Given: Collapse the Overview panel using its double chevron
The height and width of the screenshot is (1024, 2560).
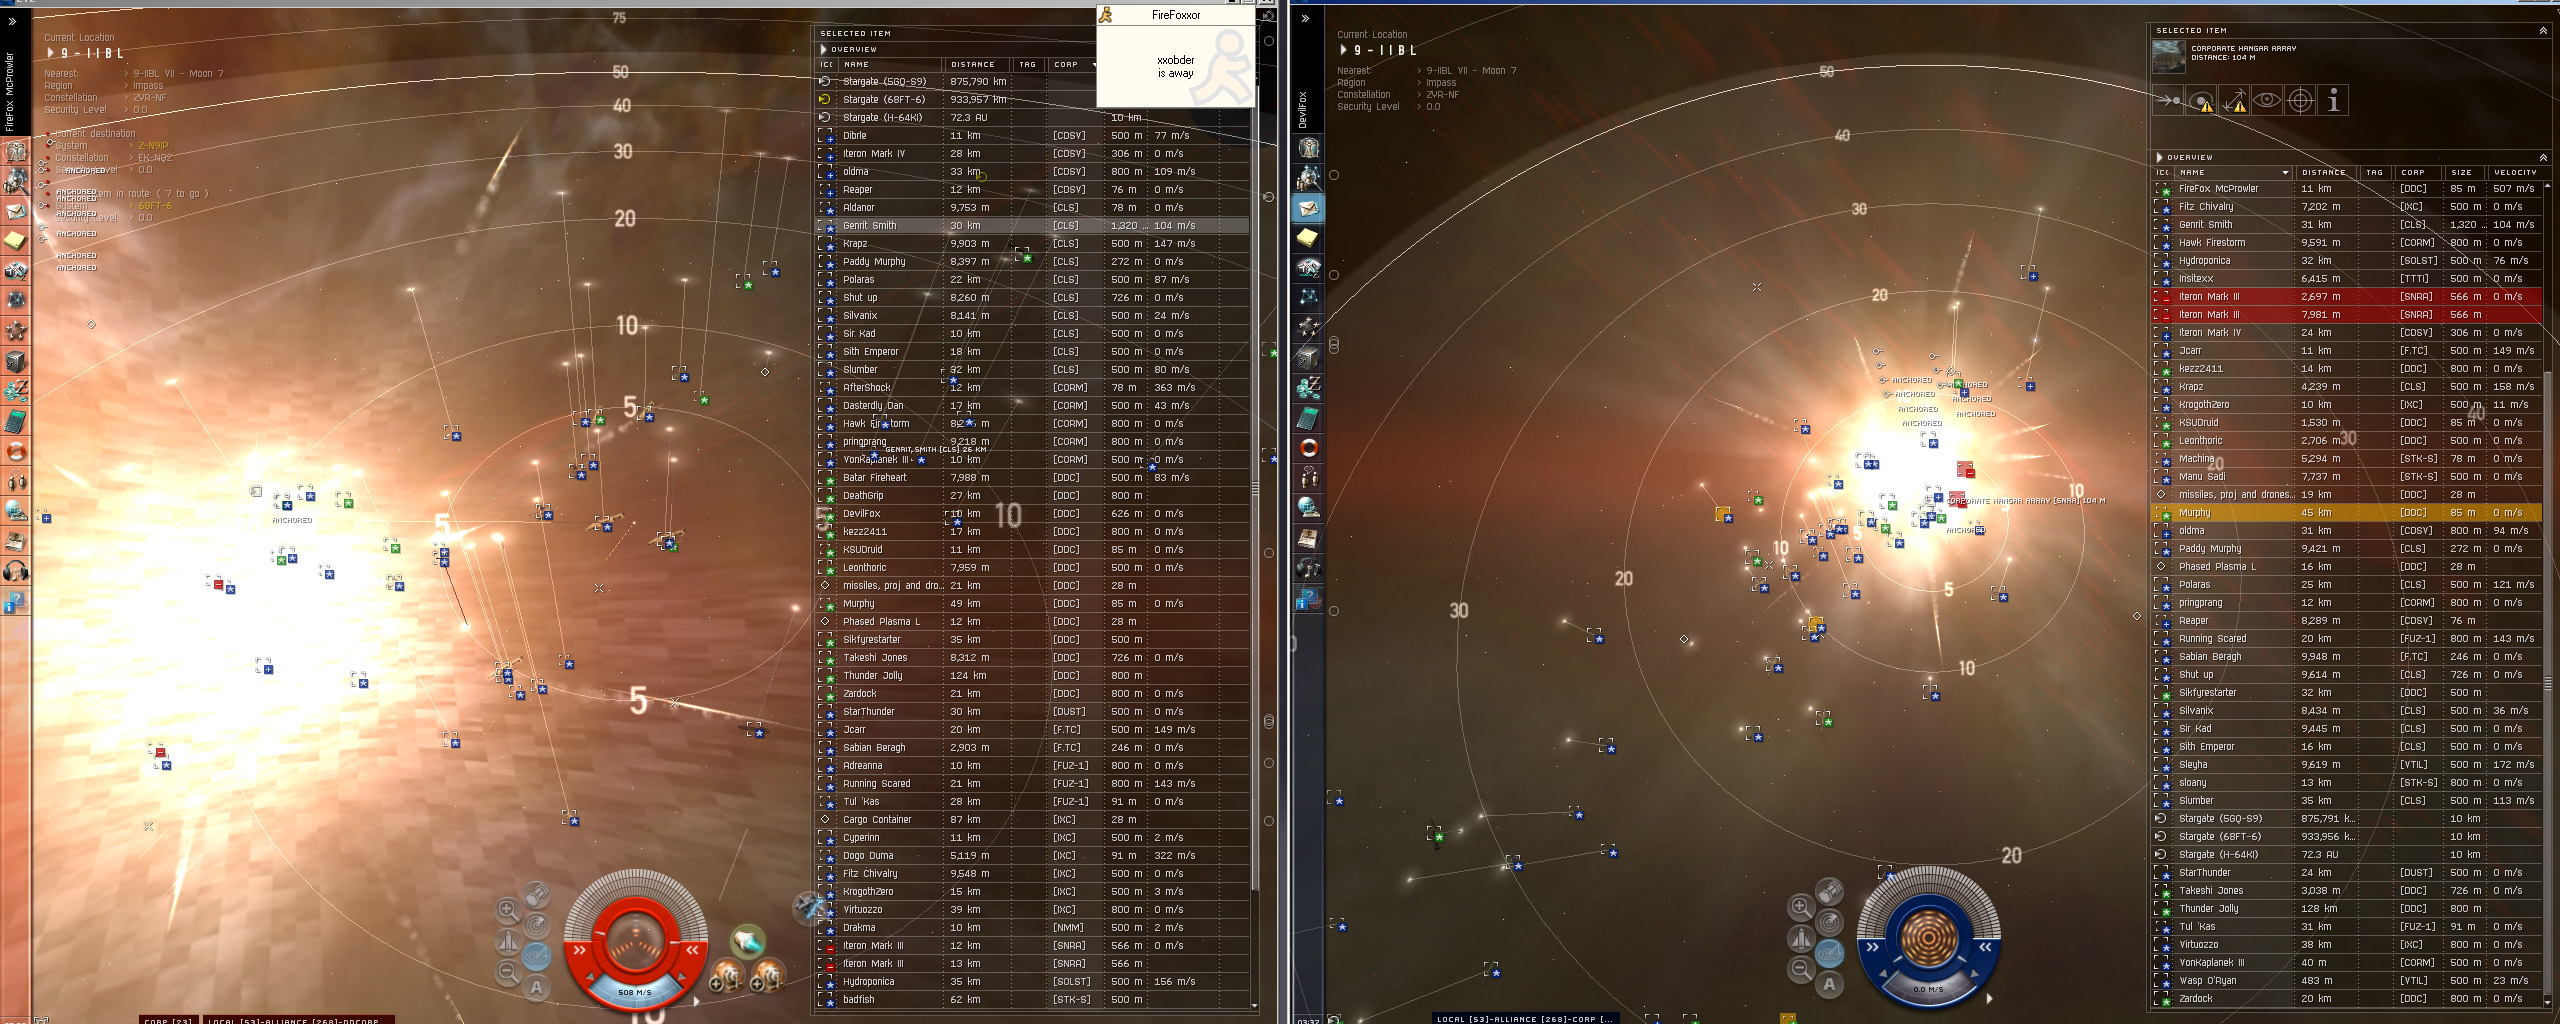Looking at the screenshot, I should pos(2543,157).
